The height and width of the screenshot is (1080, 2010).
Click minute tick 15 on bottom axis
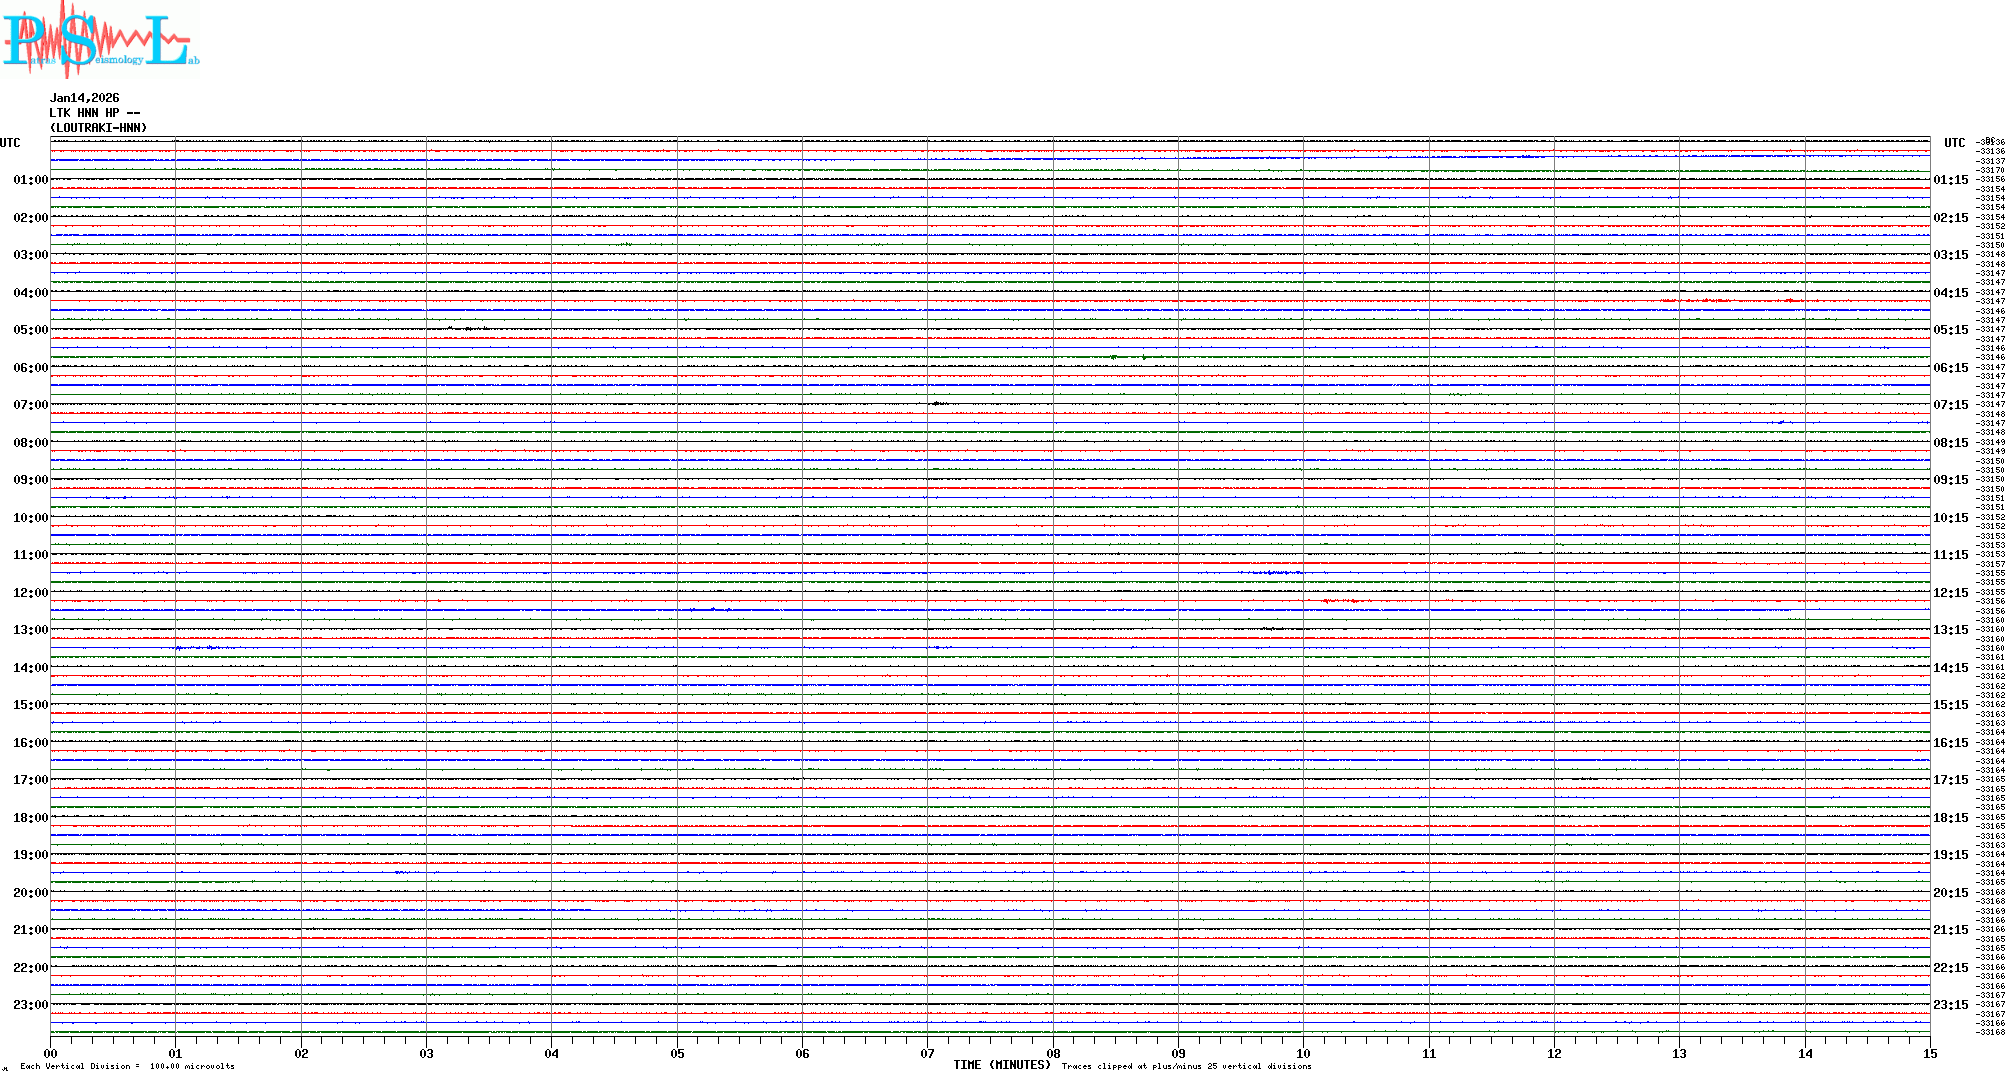pyautogui.click(x=1930, y=1053)
